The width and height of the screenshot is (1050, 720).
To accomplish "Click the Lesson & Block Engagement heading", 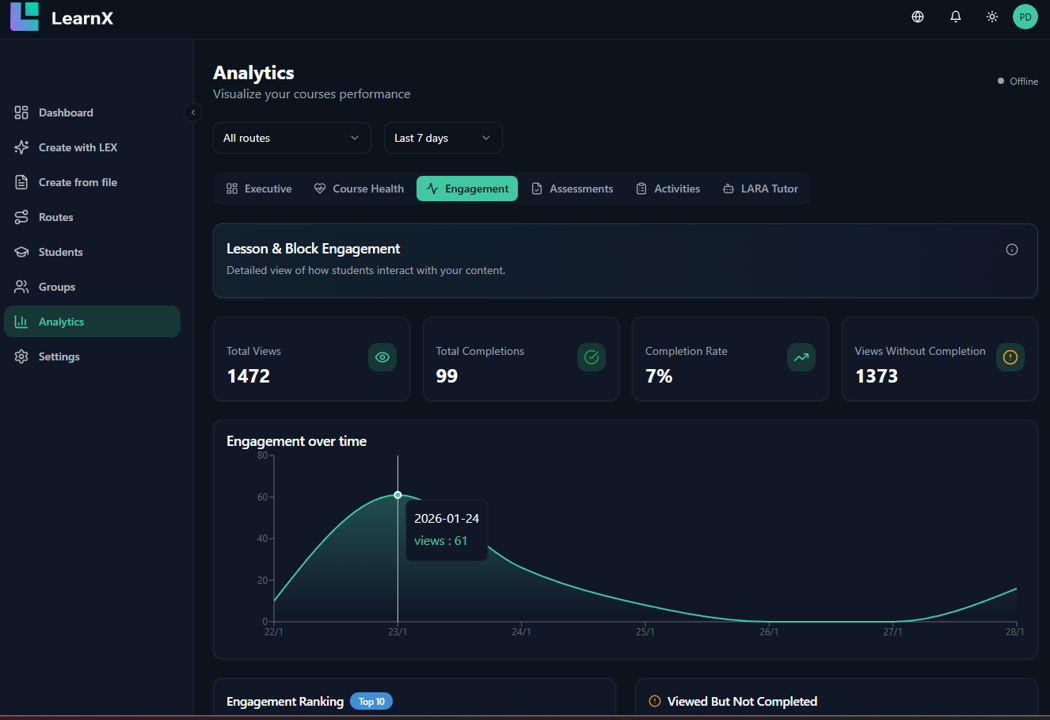I will pos(313,248).
